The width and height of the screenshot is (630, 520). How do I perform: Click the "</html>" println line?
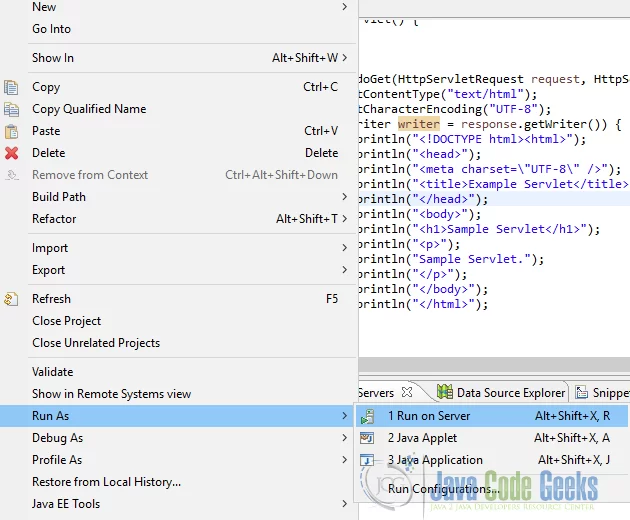pyautogui.click(x=423, y=304)
